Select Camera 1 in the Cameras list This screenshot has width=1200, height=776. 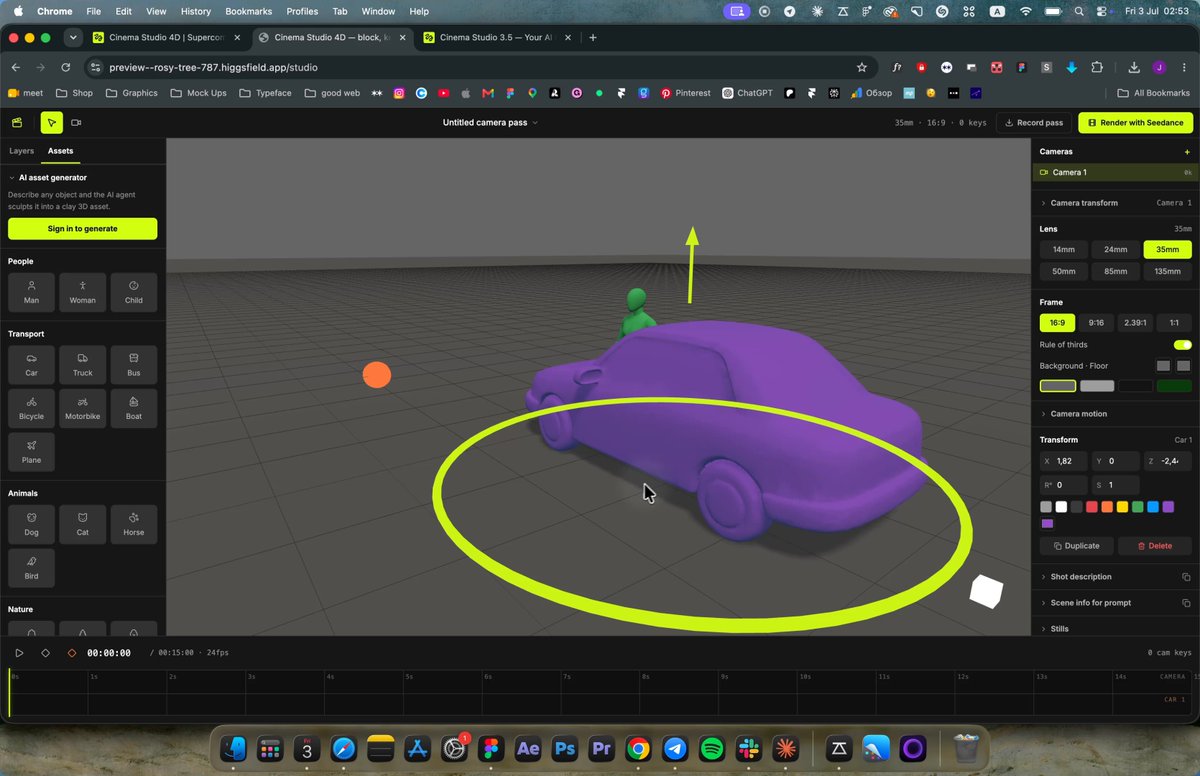click(x=1115, y=173)
